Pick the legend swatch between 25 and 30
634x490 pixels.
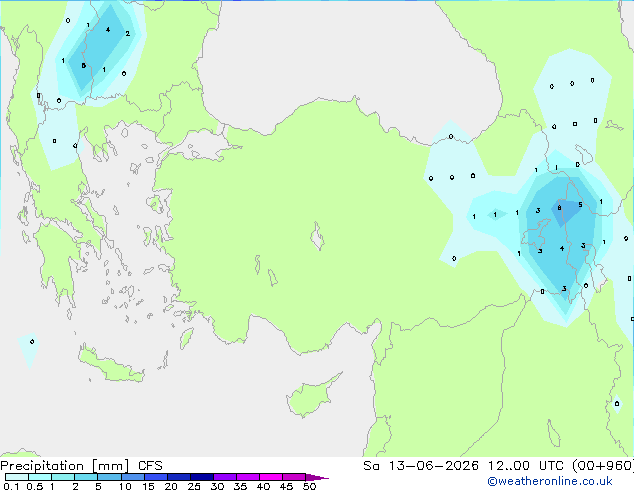pyautogui.click(x=201, y=477)
